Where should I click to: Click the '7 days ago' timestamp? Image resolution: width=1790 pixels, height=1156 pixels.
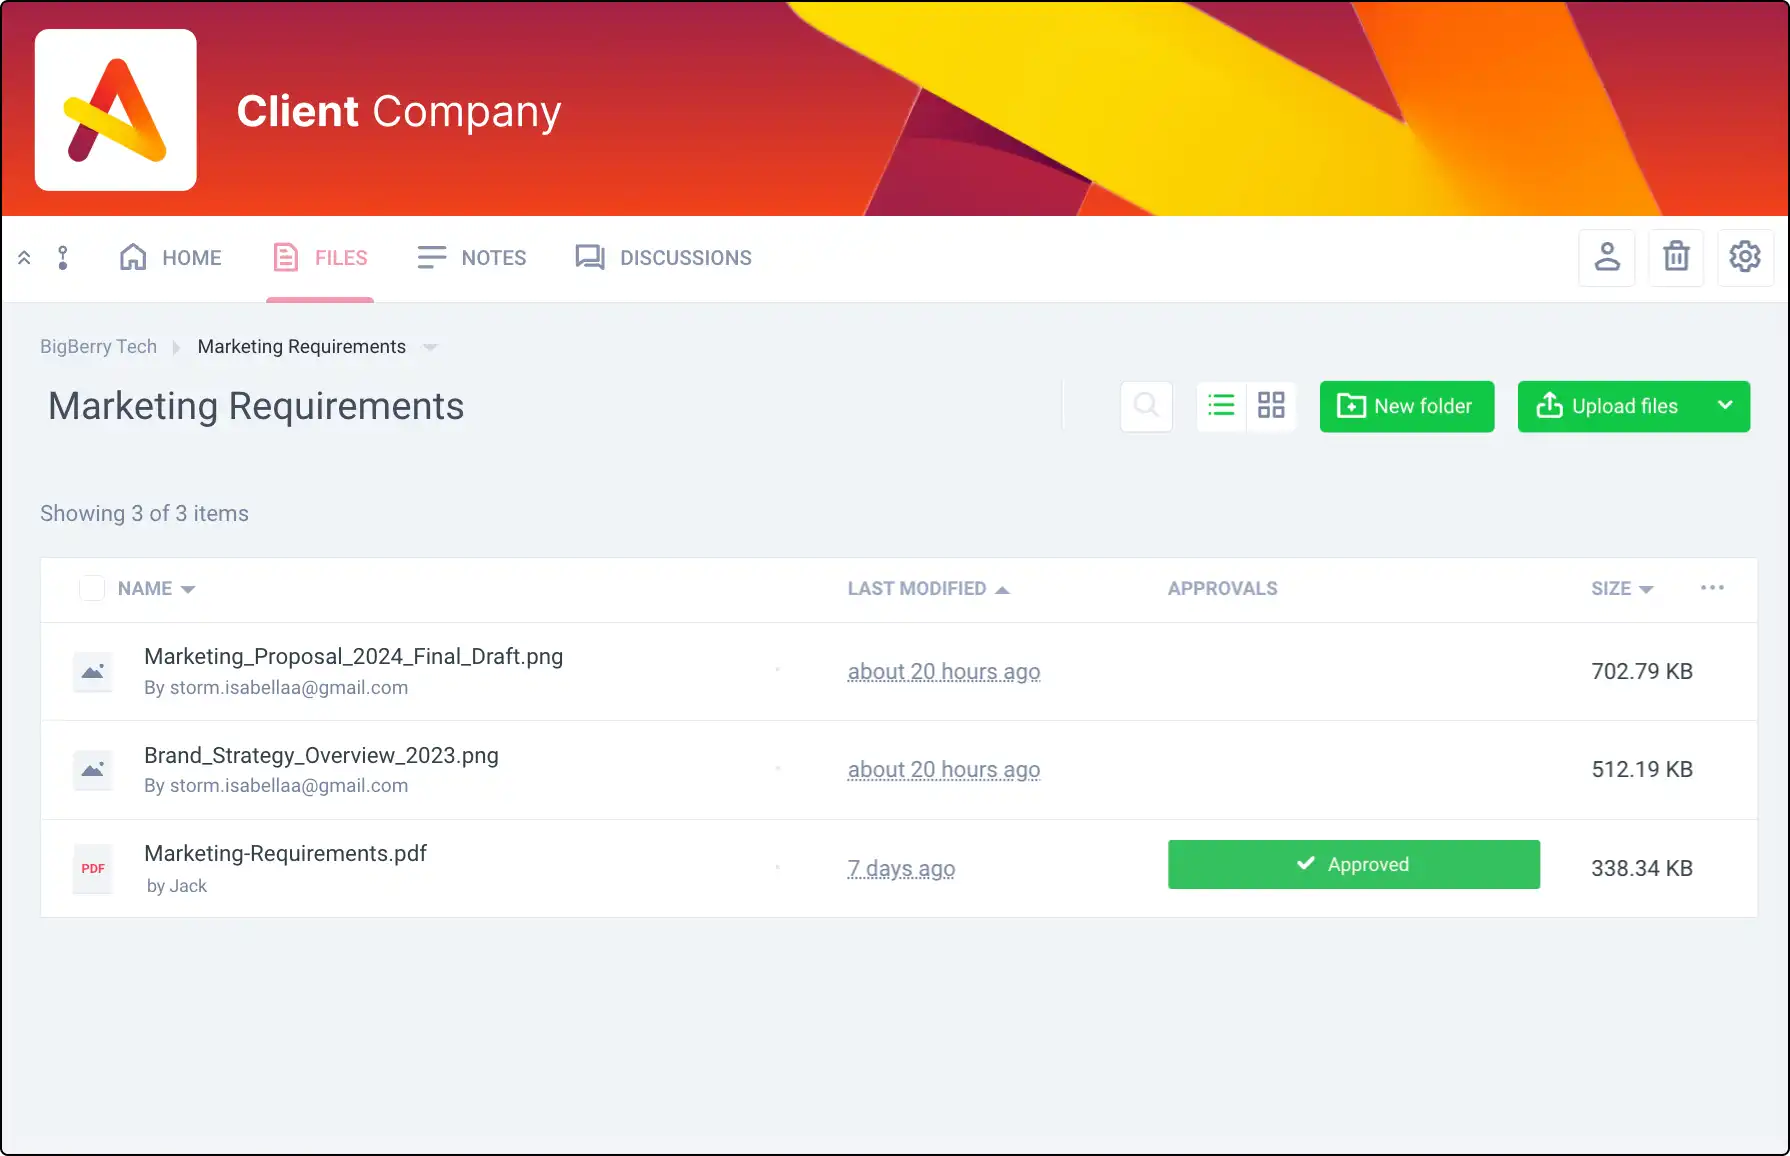(901, 869)
